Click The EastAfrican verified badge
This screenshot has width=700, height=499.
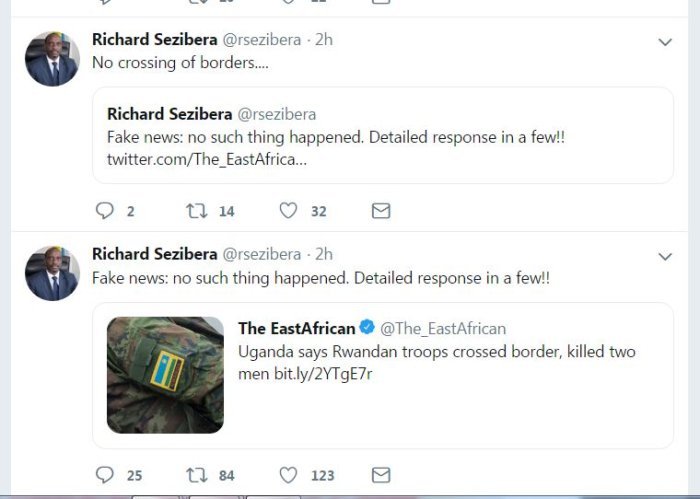(x=368, y=328)
